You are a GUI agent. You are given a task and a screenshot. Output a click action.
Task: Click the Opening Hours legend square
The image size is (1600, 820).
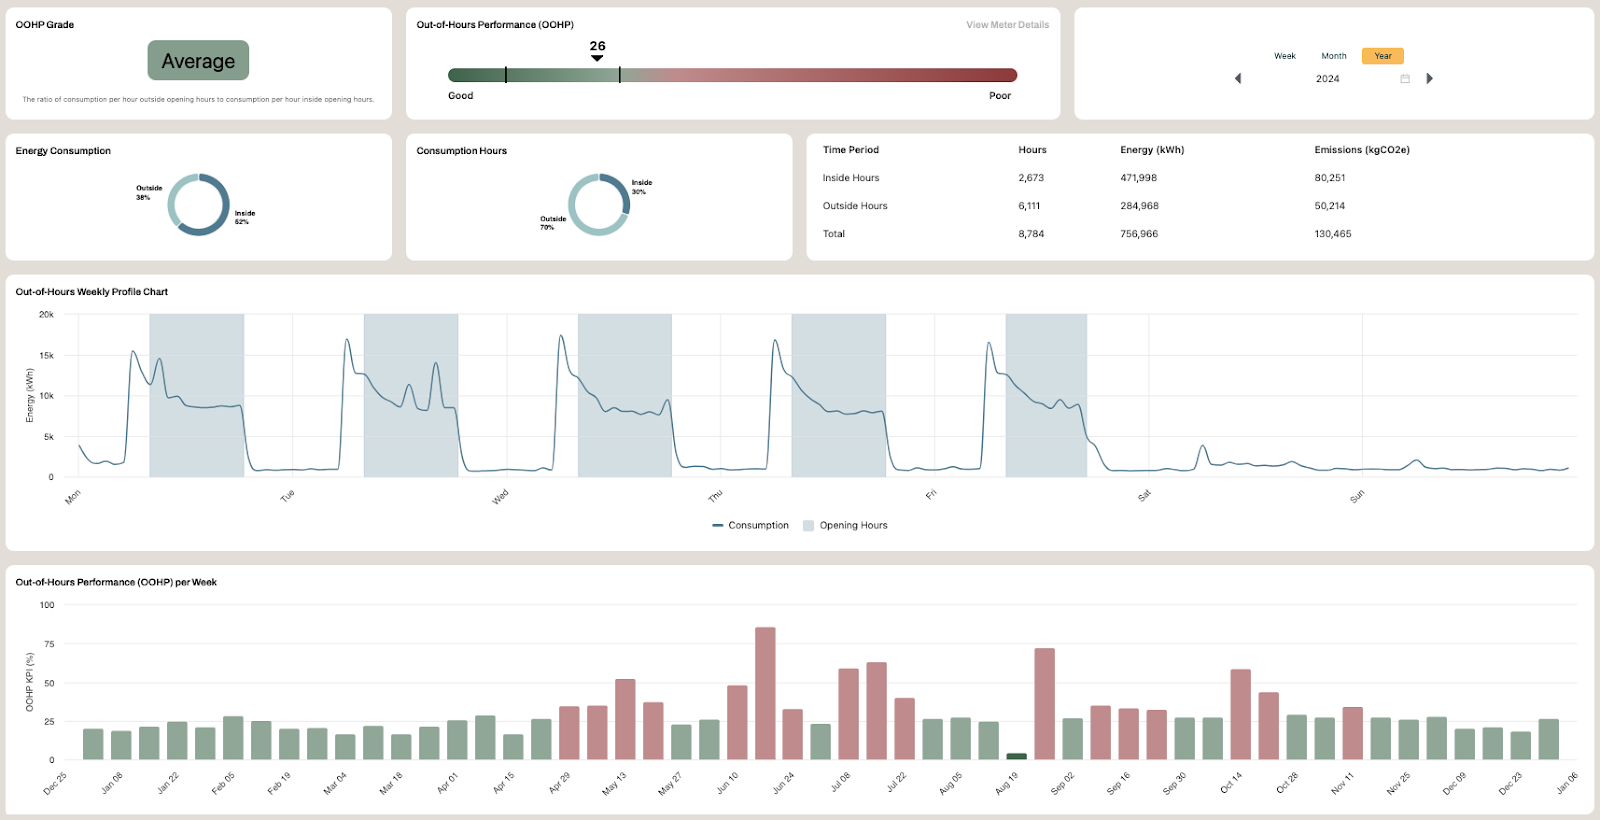(x=808, y=526)
